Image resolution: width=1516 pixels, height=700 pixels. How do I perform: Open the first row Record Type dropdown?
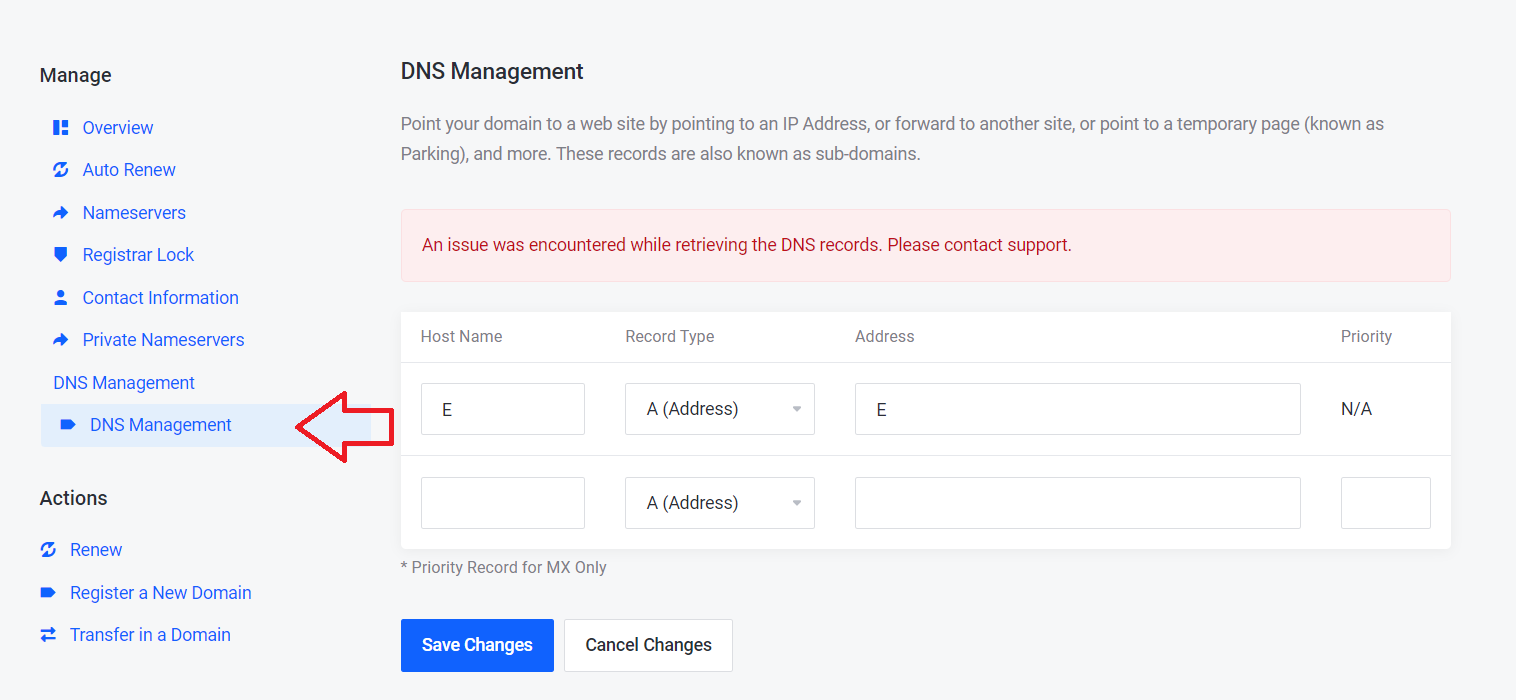tap(719, 409)
